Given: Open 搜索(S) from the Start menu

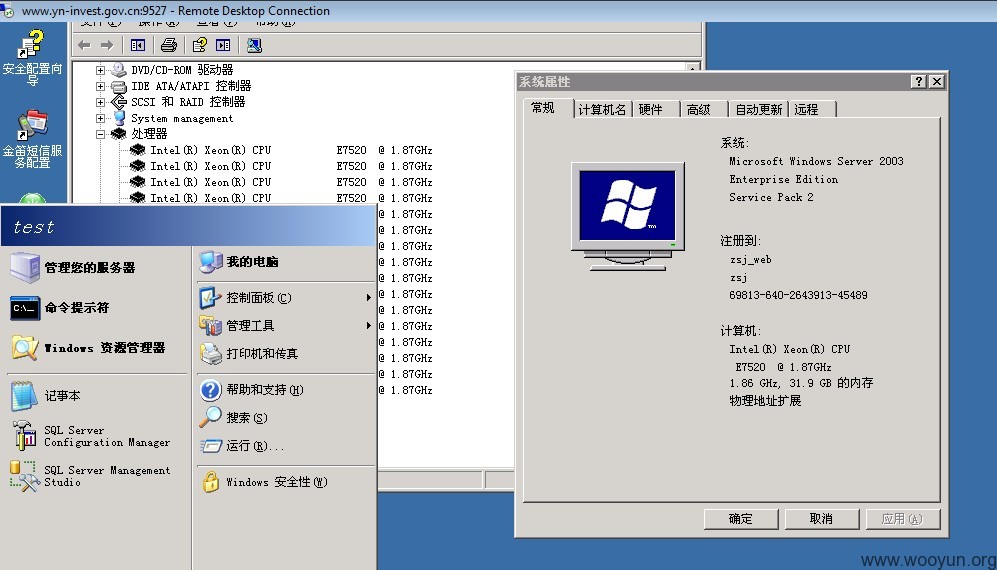Looking at the screenshot, I should [233, 418].
